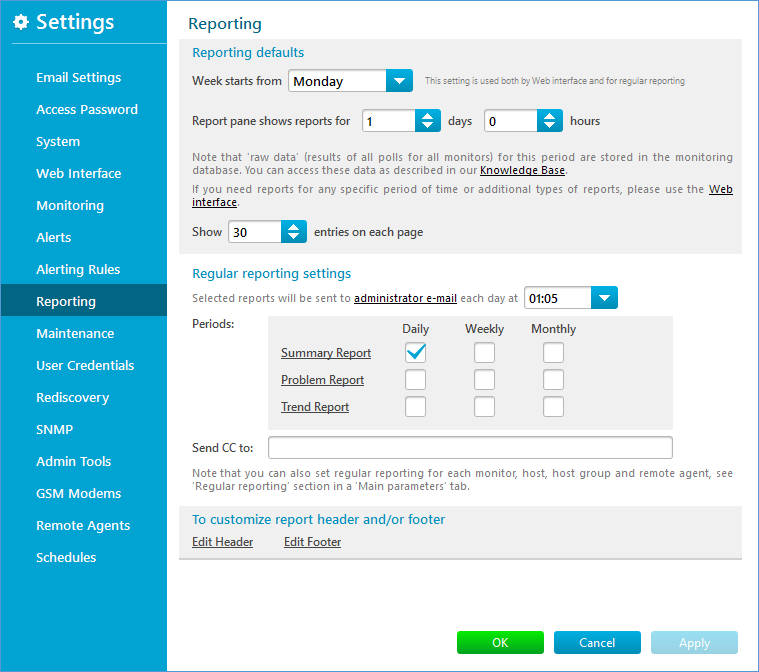759x672 pixels.
Task: Follow the Web interface link
Action: click(720, 189)
